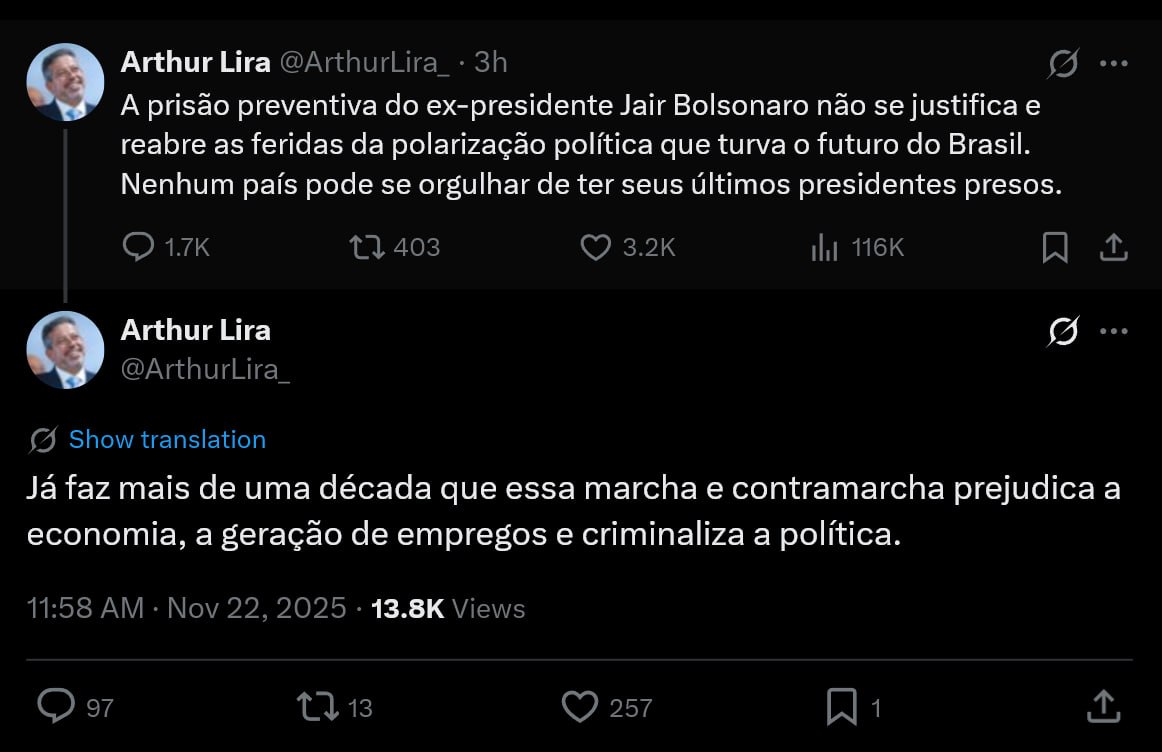Viewport: 1162px width, 752px height.
Task: Open Arthur Lira's avatar on main tweet
Action: [66, 350]
